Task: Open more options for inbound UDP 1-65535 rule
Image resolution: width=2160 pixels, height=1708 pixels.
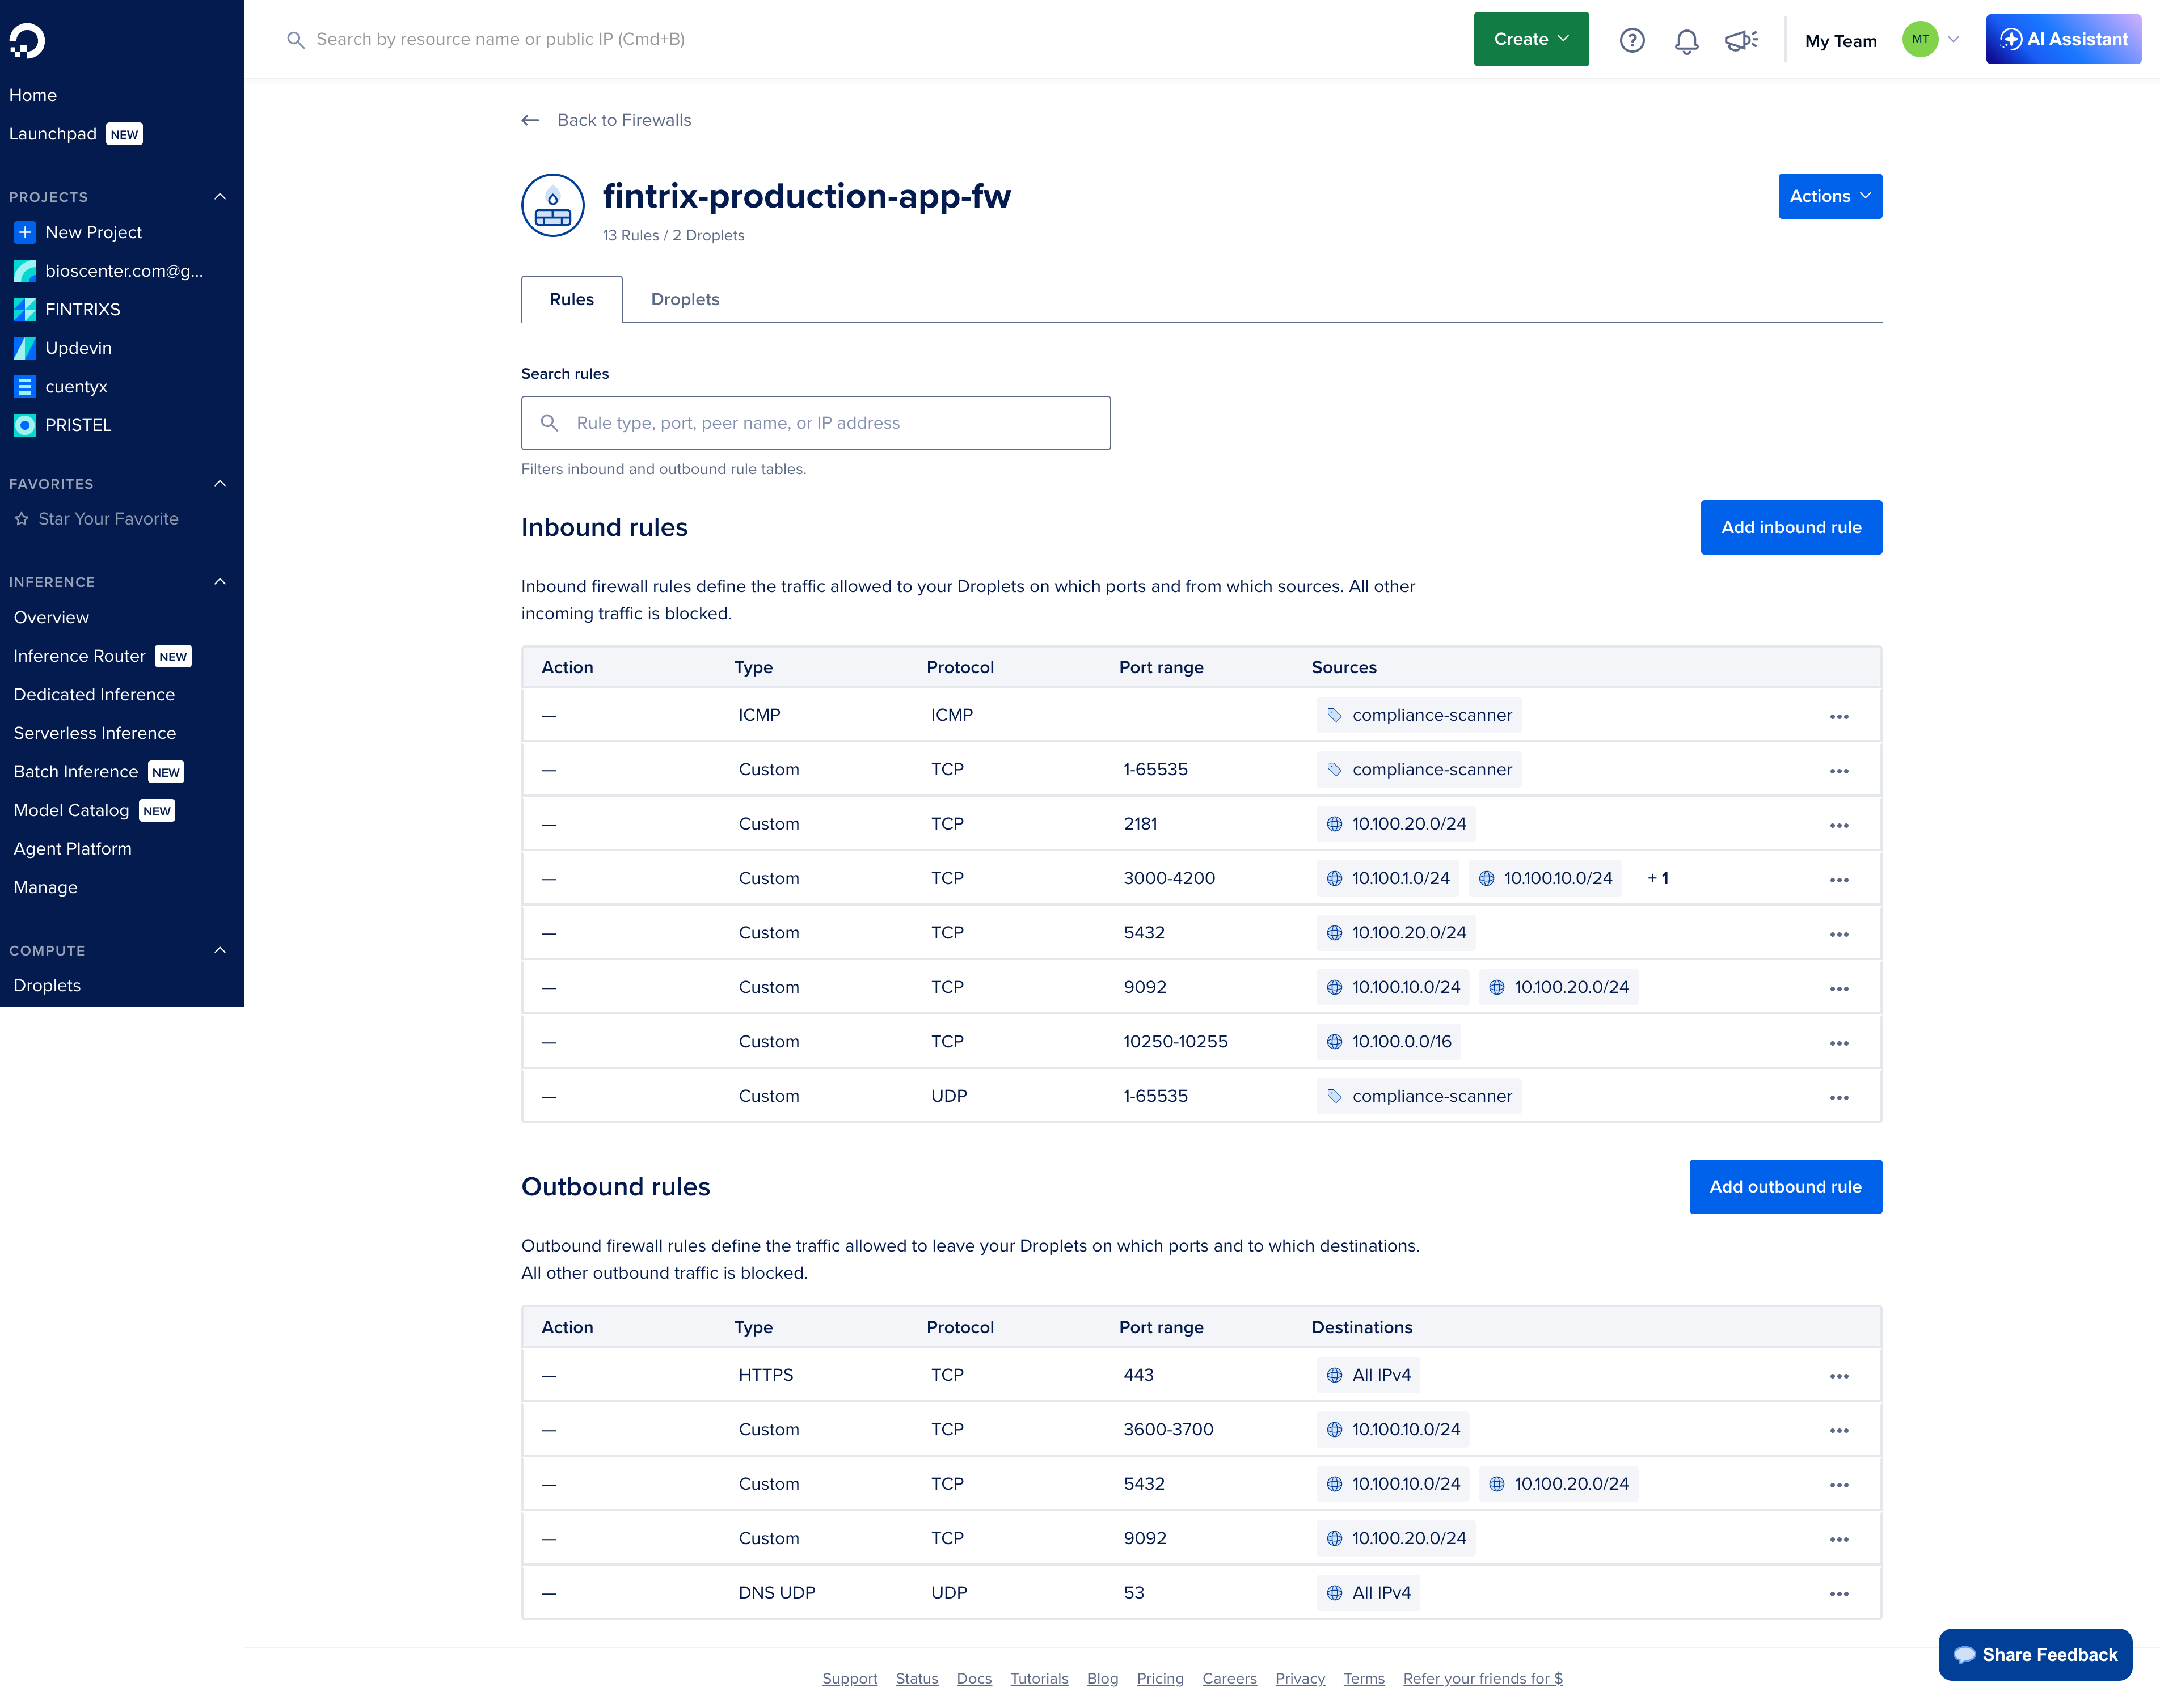Action: [x=1839, y=1097]
